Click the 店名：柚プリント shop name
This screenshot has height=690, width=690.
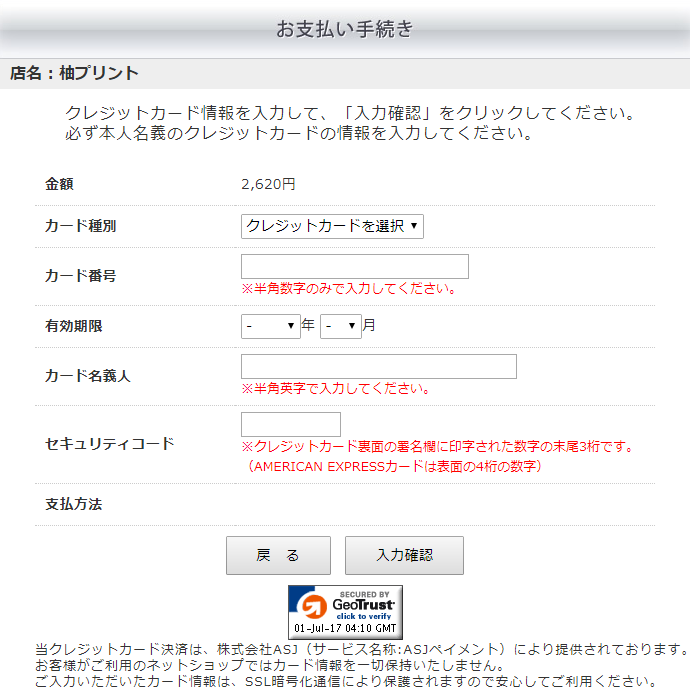74,73
